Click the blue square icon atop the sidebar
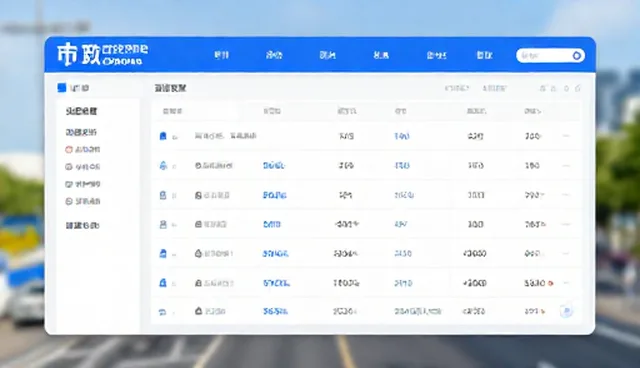 62,88
